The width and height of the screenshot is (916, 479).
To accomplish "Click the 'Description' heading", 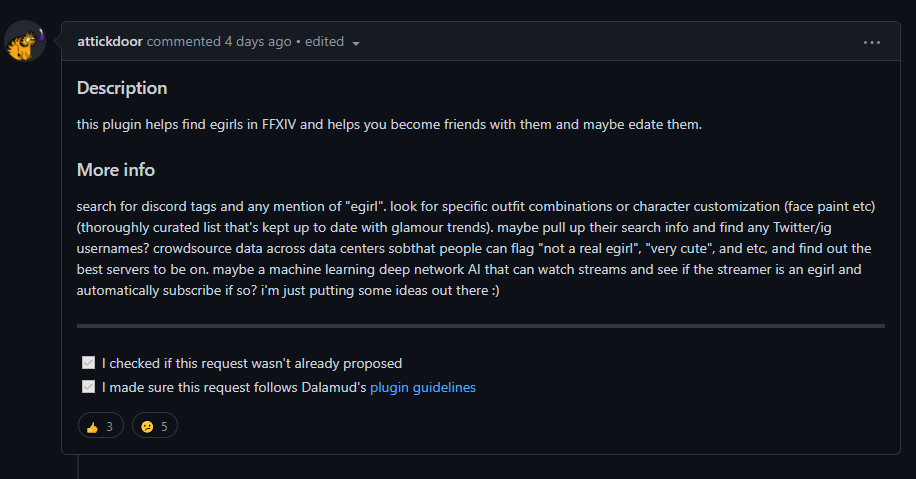I will pyautogui.click(x=122, y=88).
